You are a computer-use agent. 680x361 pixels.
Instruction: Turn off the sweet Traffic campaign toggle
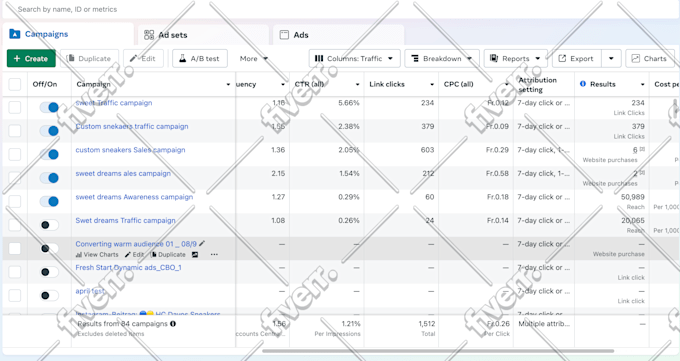49,107
